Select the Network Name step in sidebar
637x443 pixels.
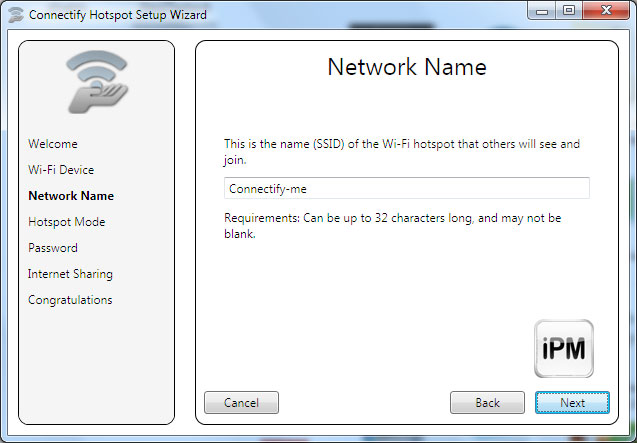coord(71,196)
